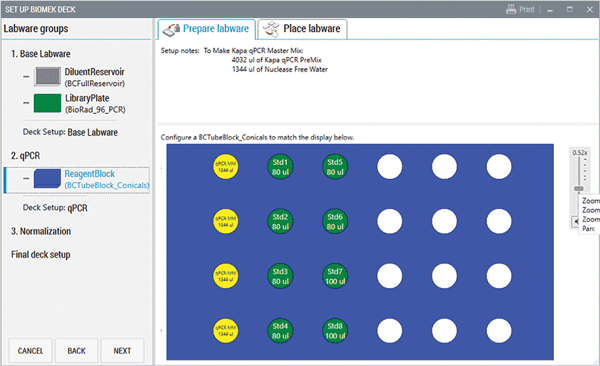Viewport: 600px width, 366px height.
Task: Click the Std7 100 ul tube
Action: pos(335,276)
